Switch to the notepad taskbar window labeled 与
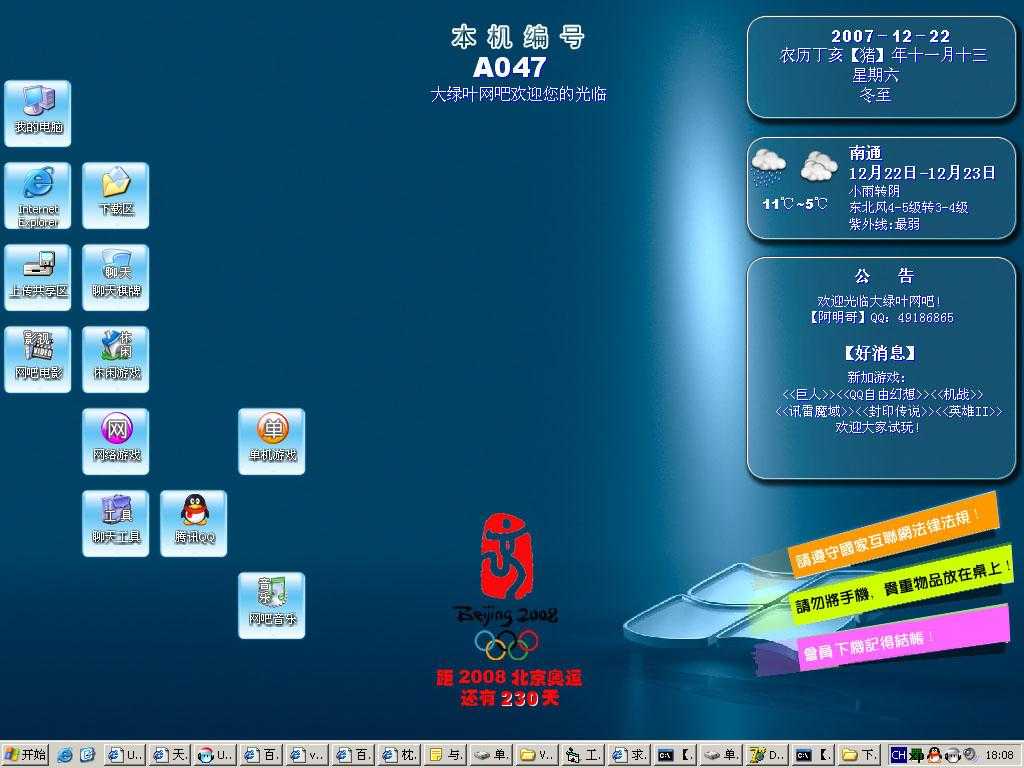1024x768 pixels. pyautogui.click(x=445, y=756)
